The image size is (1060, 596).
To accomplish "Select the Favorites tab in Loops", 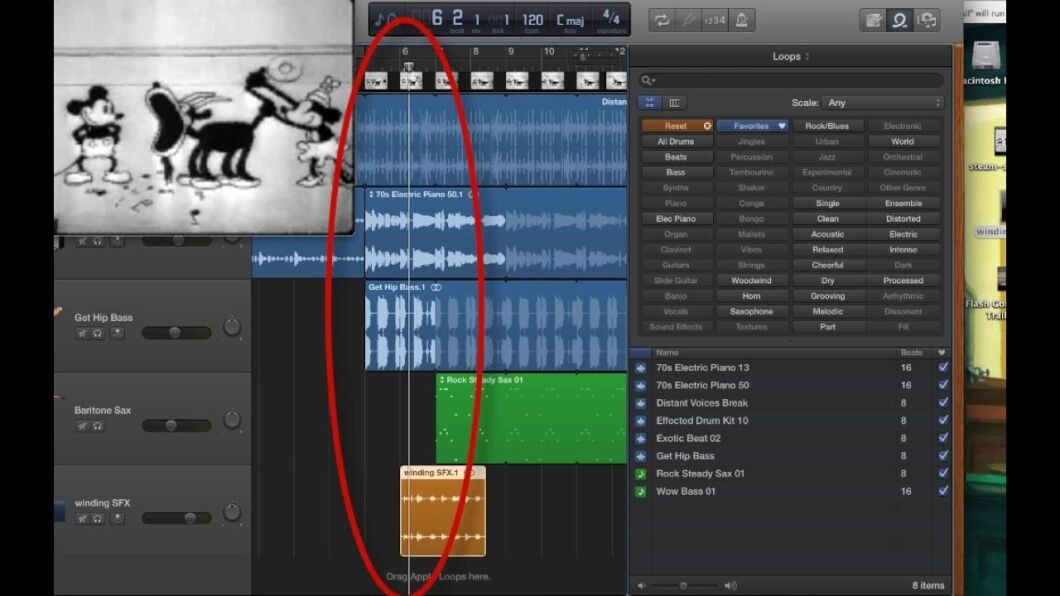I will coord(751,125).
